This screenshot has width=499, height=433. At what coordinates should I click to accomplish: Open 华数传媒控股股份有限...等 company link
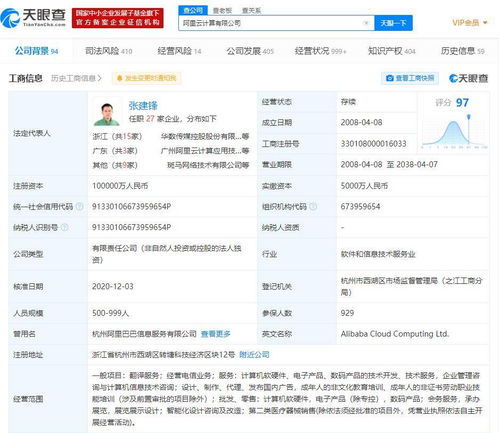205,136
